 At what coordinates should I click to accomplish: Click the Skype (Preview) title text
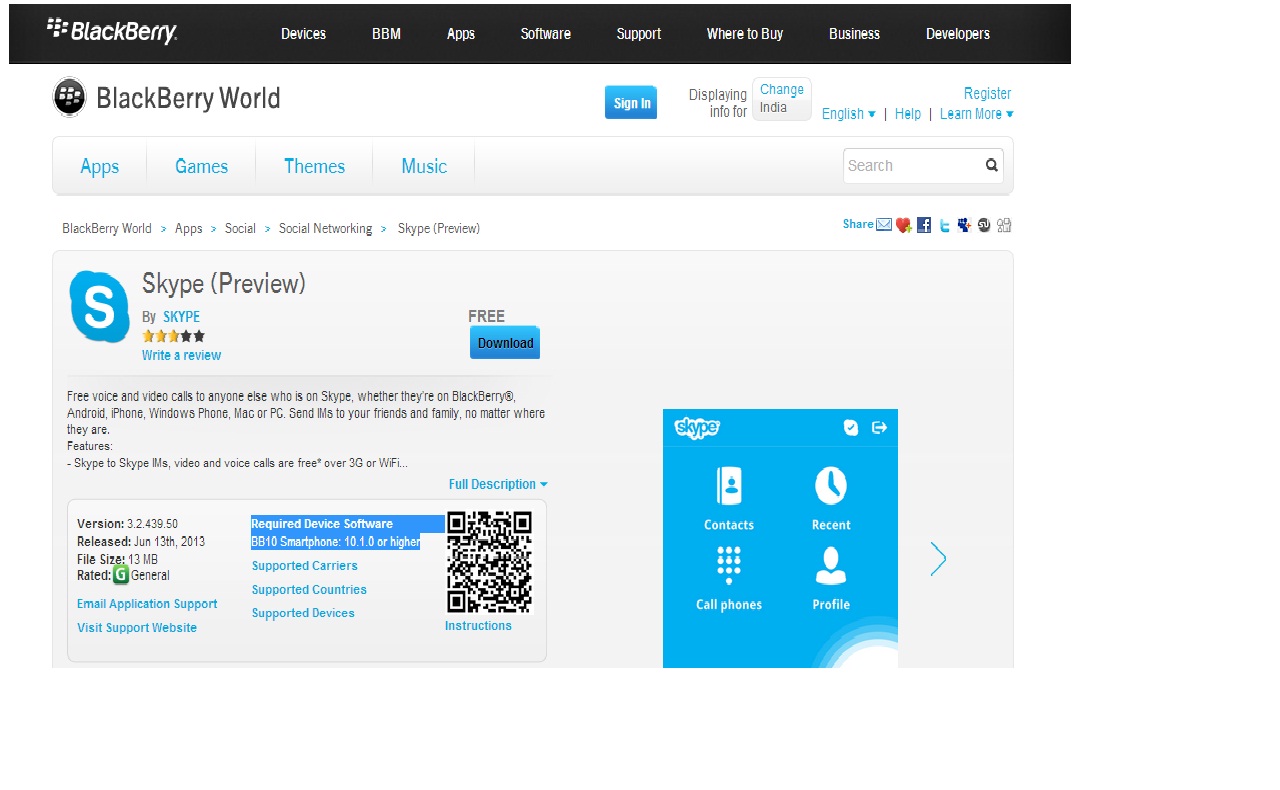click(224, 284)
